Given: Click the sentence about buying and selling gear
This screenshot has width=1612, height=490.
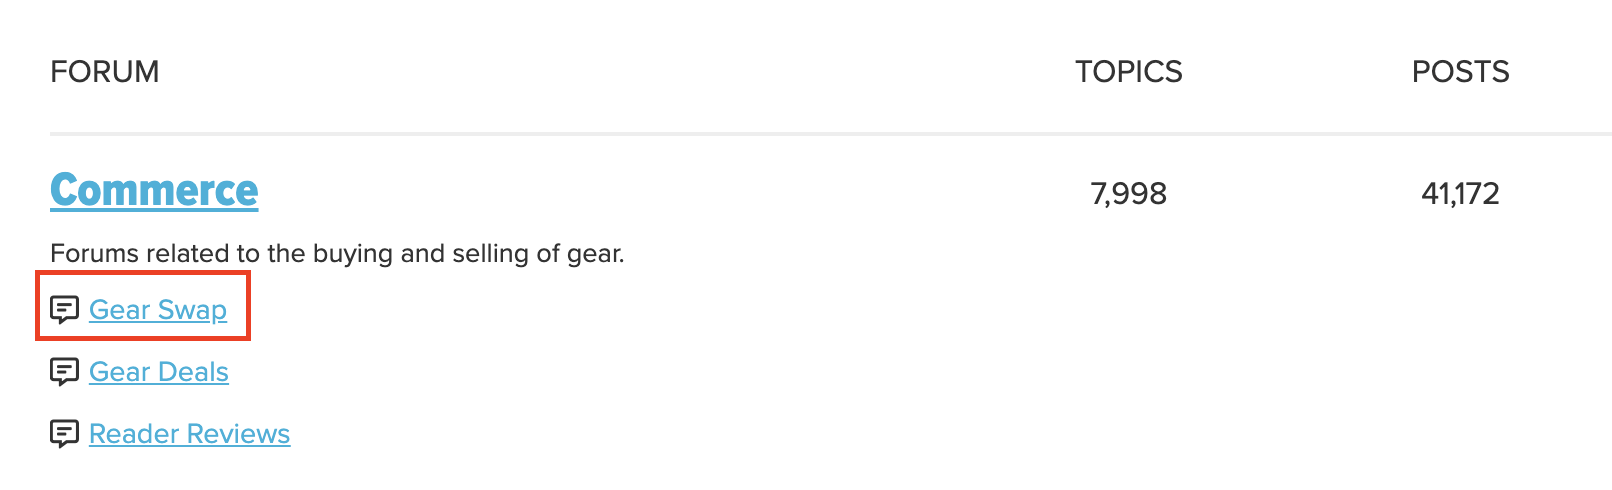Looking at the screenshot, I should tap(337, 253).
